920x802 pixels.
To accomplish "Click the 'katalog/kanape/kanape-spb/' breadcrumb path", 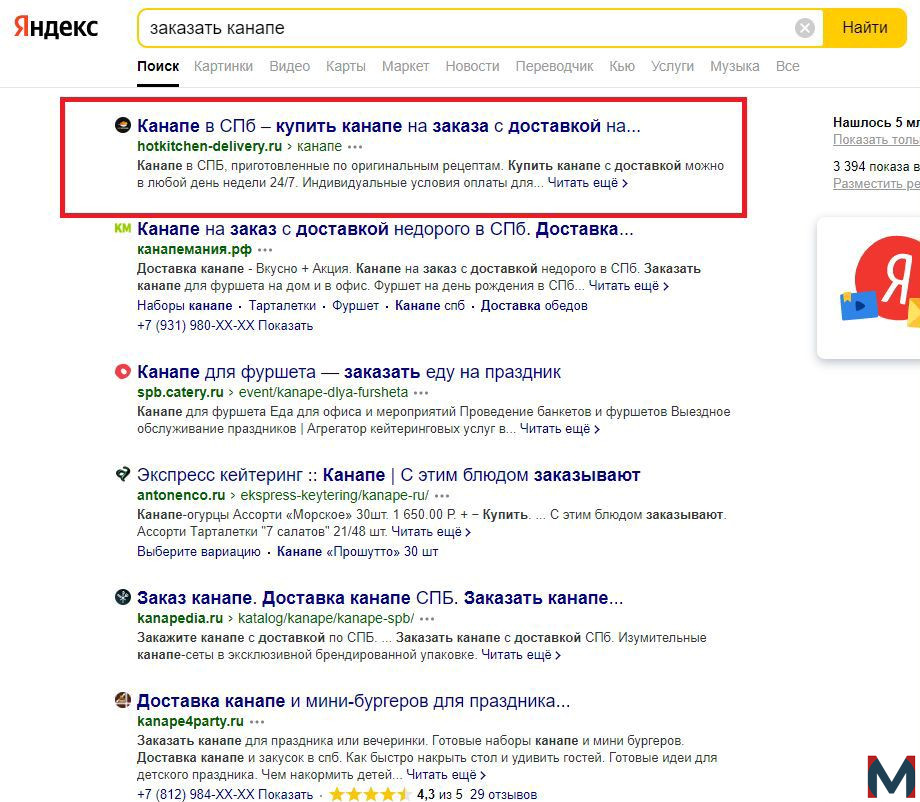I will pos(326,618).
